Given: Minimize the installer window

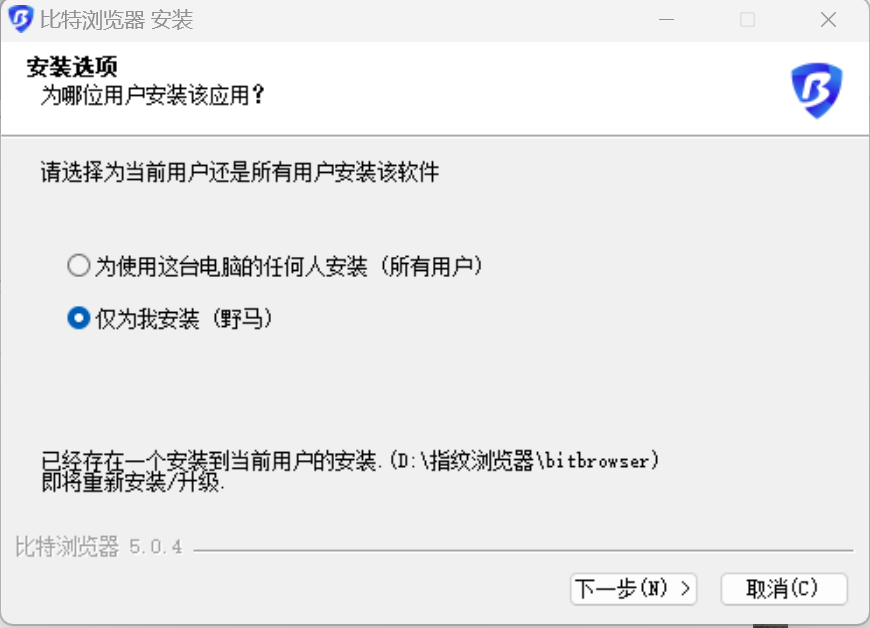Looking at the screenshot, I should tap(666, 20).
